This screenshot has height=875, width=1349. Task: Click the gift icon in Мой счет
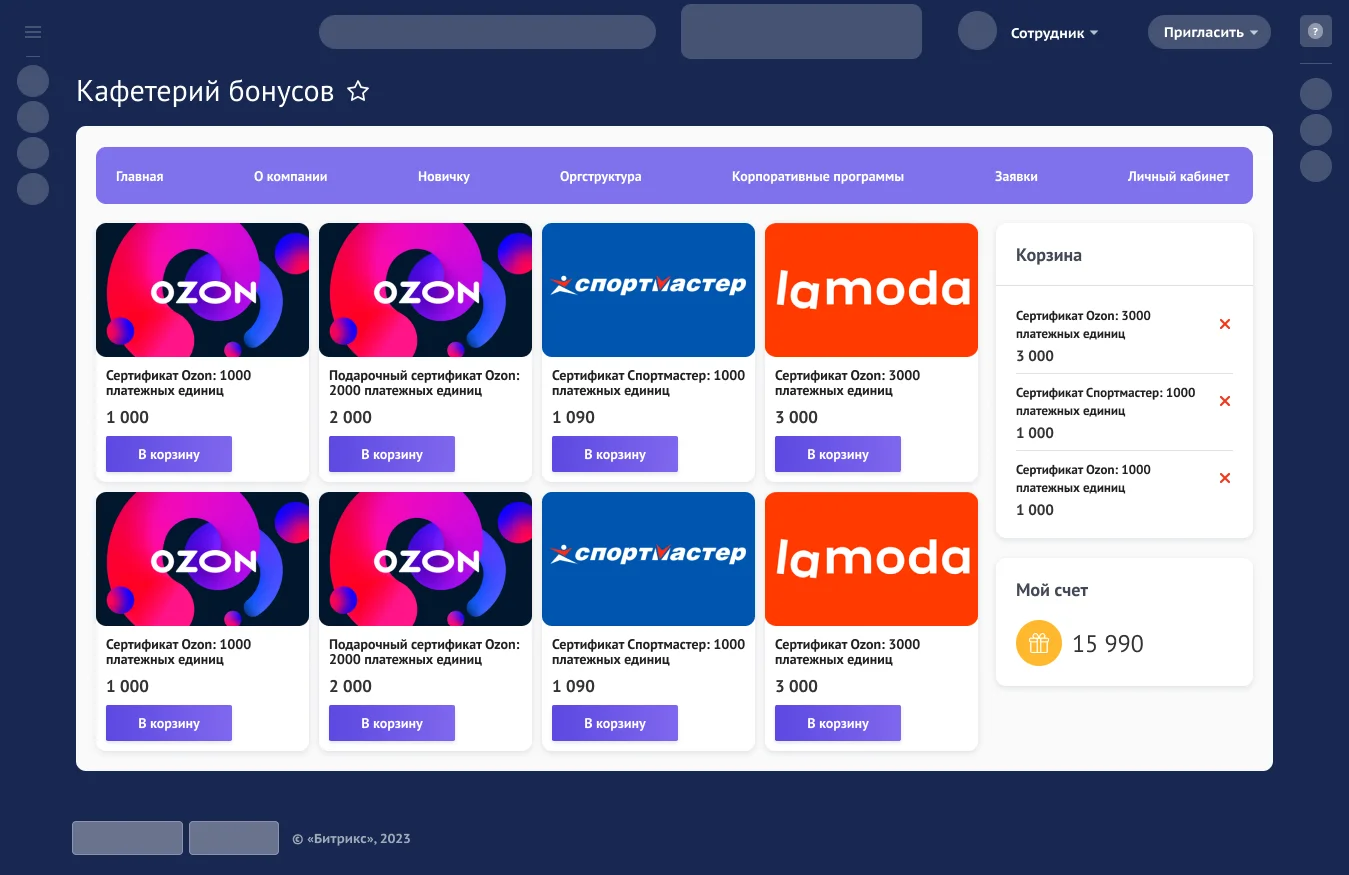(x=1039, y=643)
